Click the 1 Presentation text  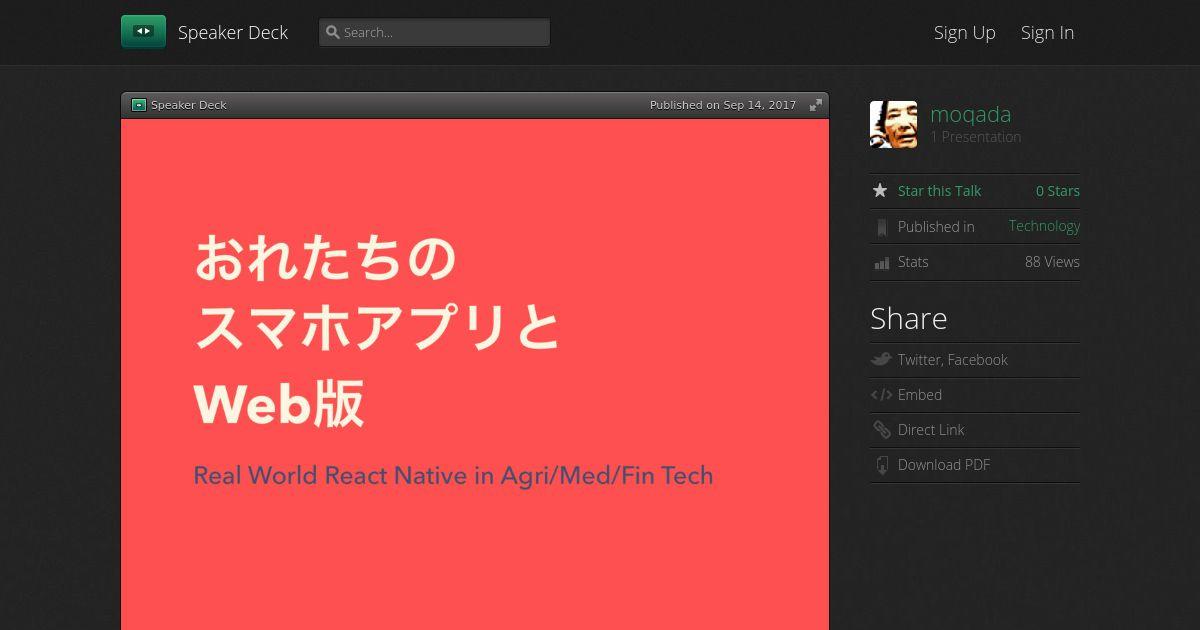pyautogui.click(x=975, y=137)
